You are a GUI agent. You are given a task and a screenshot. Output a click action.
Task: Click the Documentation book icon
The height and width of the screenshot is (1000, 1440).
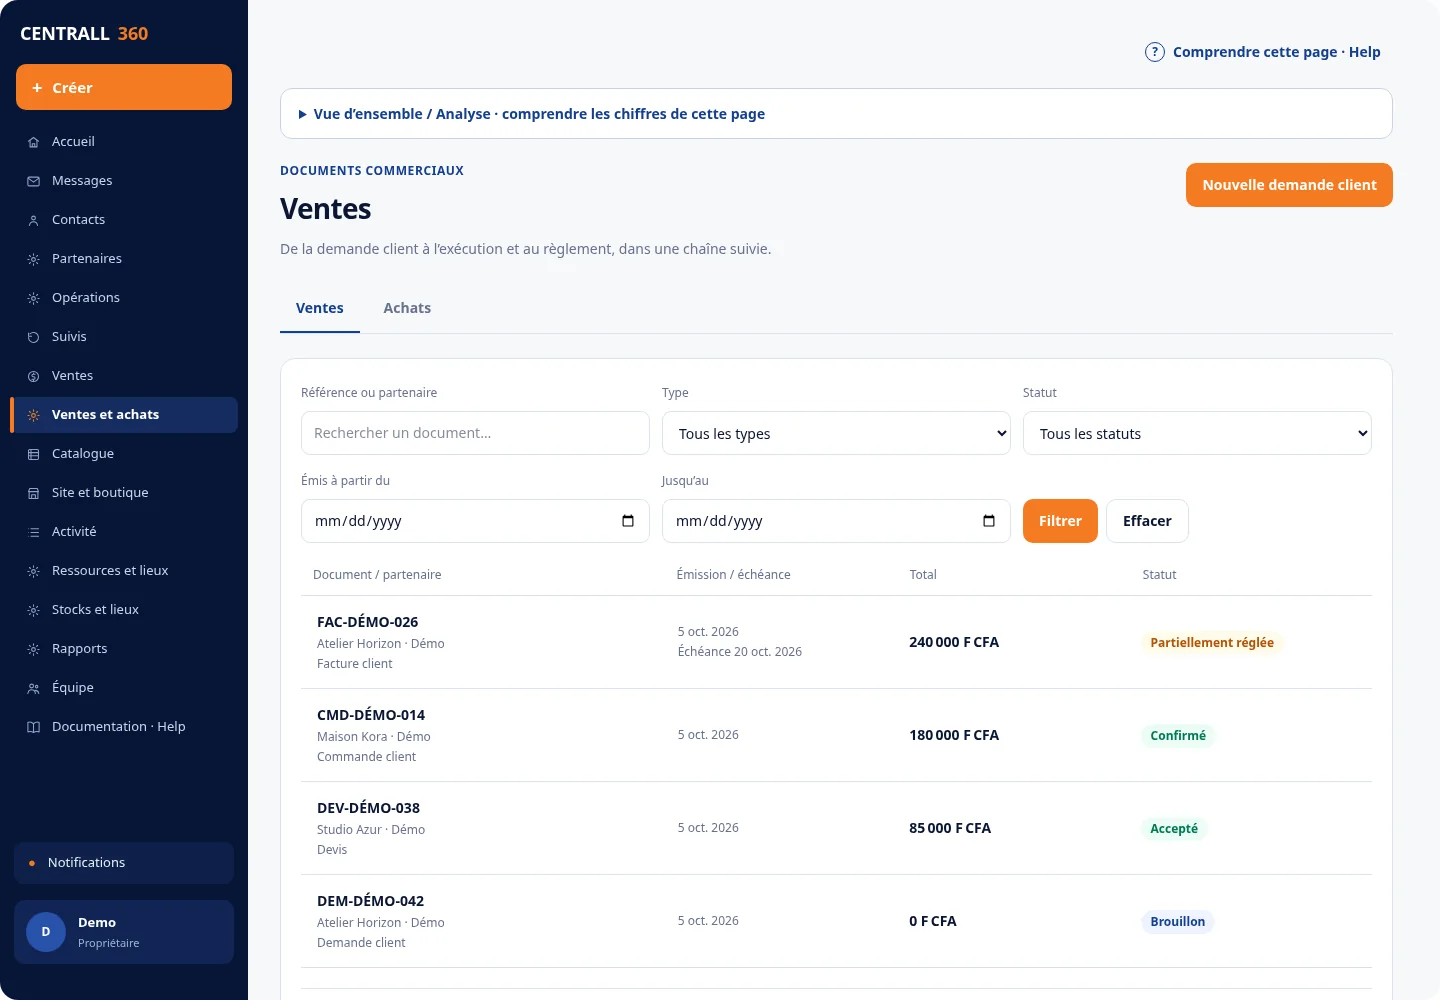[33, 727]
